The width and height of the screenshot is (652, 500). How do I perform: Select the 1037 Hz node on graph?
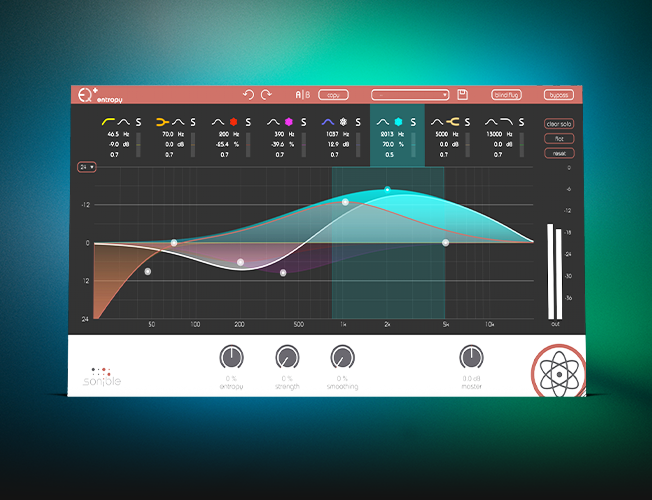pyautogui.click(x=345, y=202)
